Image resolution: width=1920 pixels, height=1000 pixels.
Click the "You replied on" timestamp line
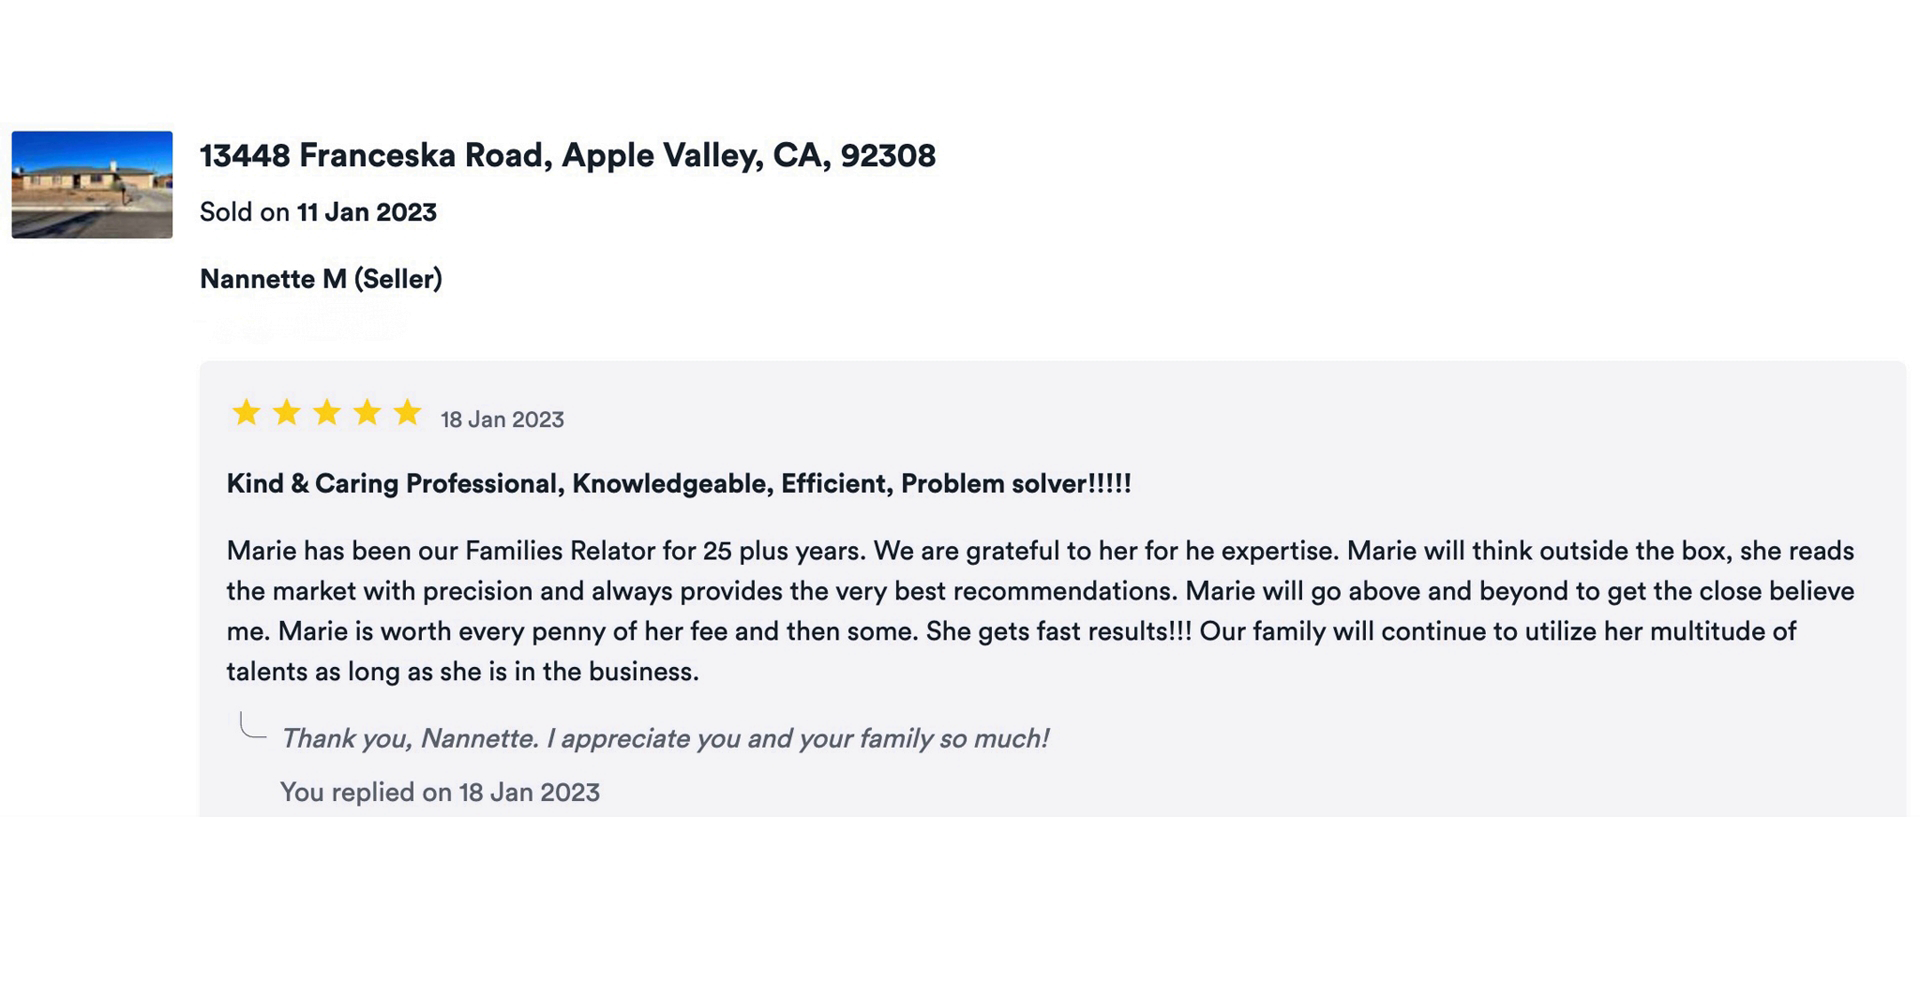440,793
